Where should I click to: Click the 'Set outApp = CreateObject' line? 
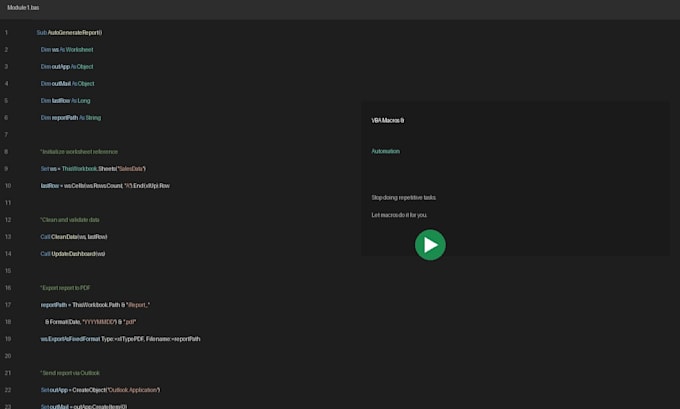(x=100, y=390)
